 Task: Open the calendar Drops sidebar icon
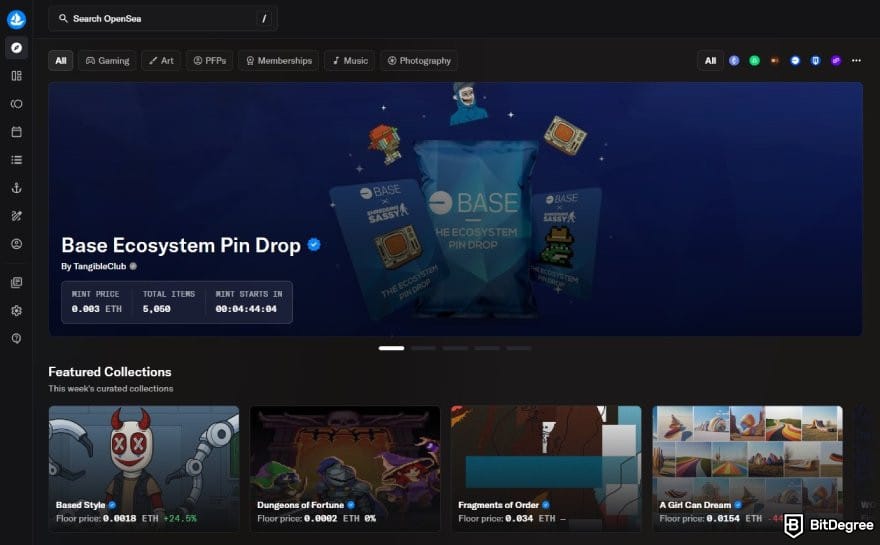17,132
